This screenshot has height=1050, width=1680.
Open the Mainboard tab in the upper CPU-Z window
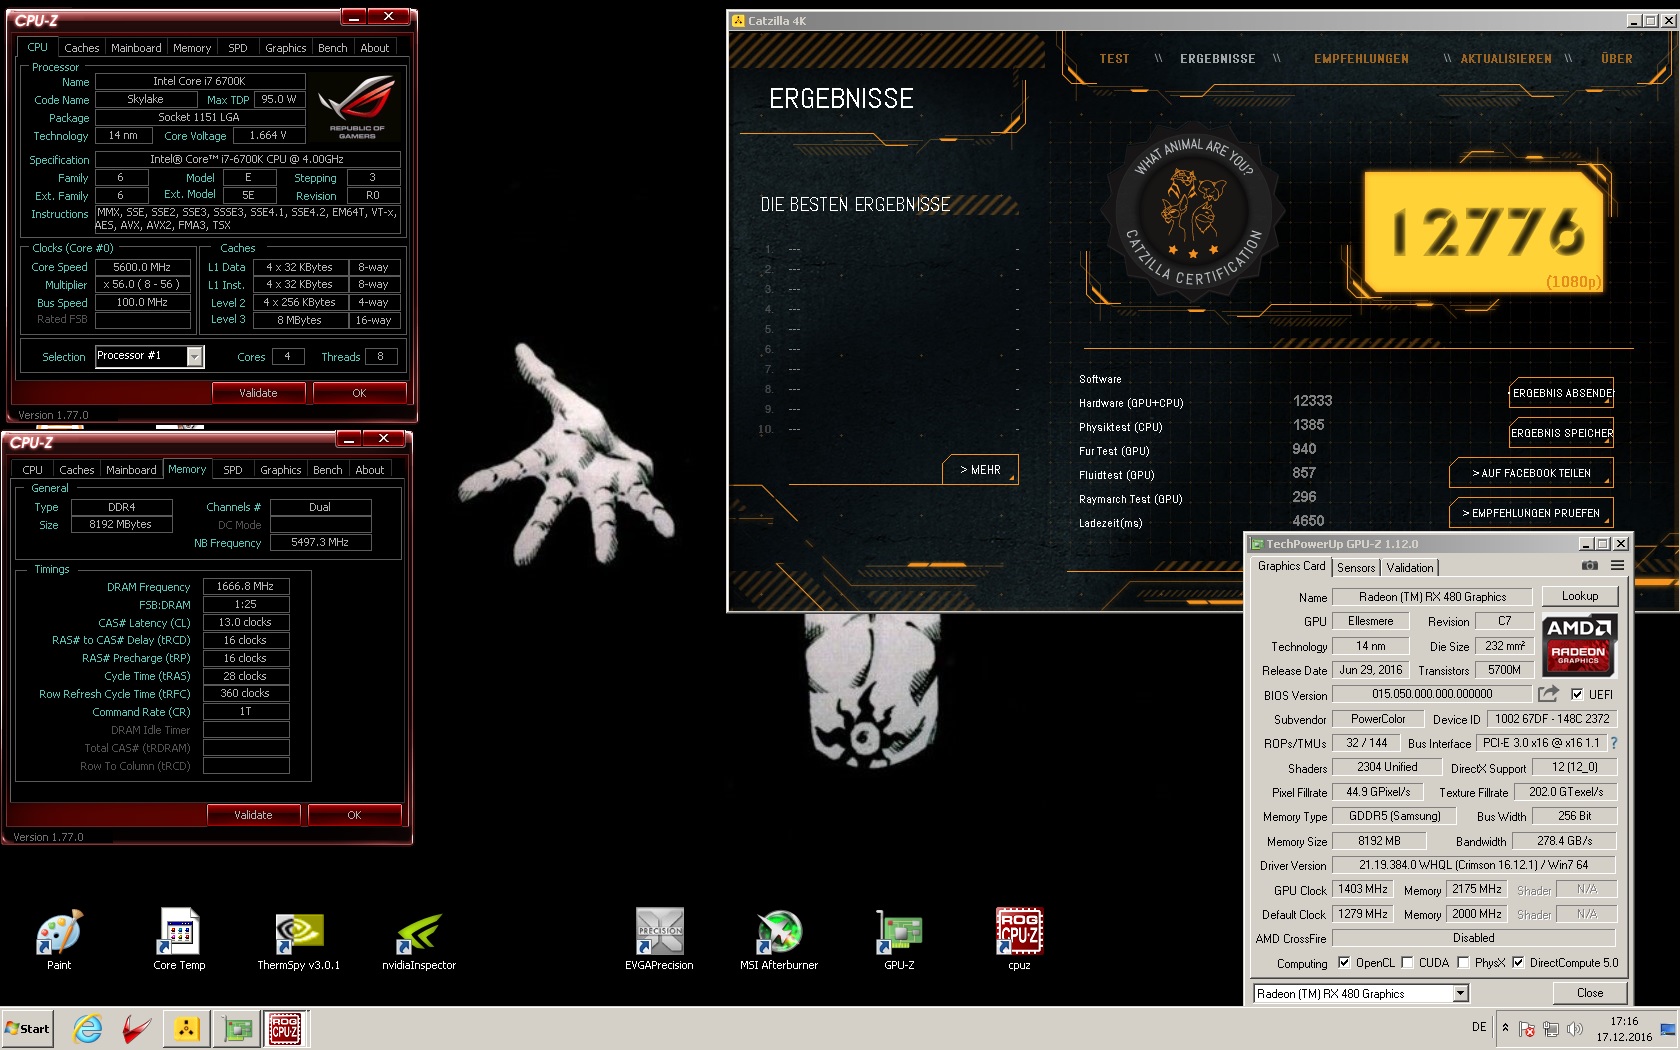tap(136, 48)
